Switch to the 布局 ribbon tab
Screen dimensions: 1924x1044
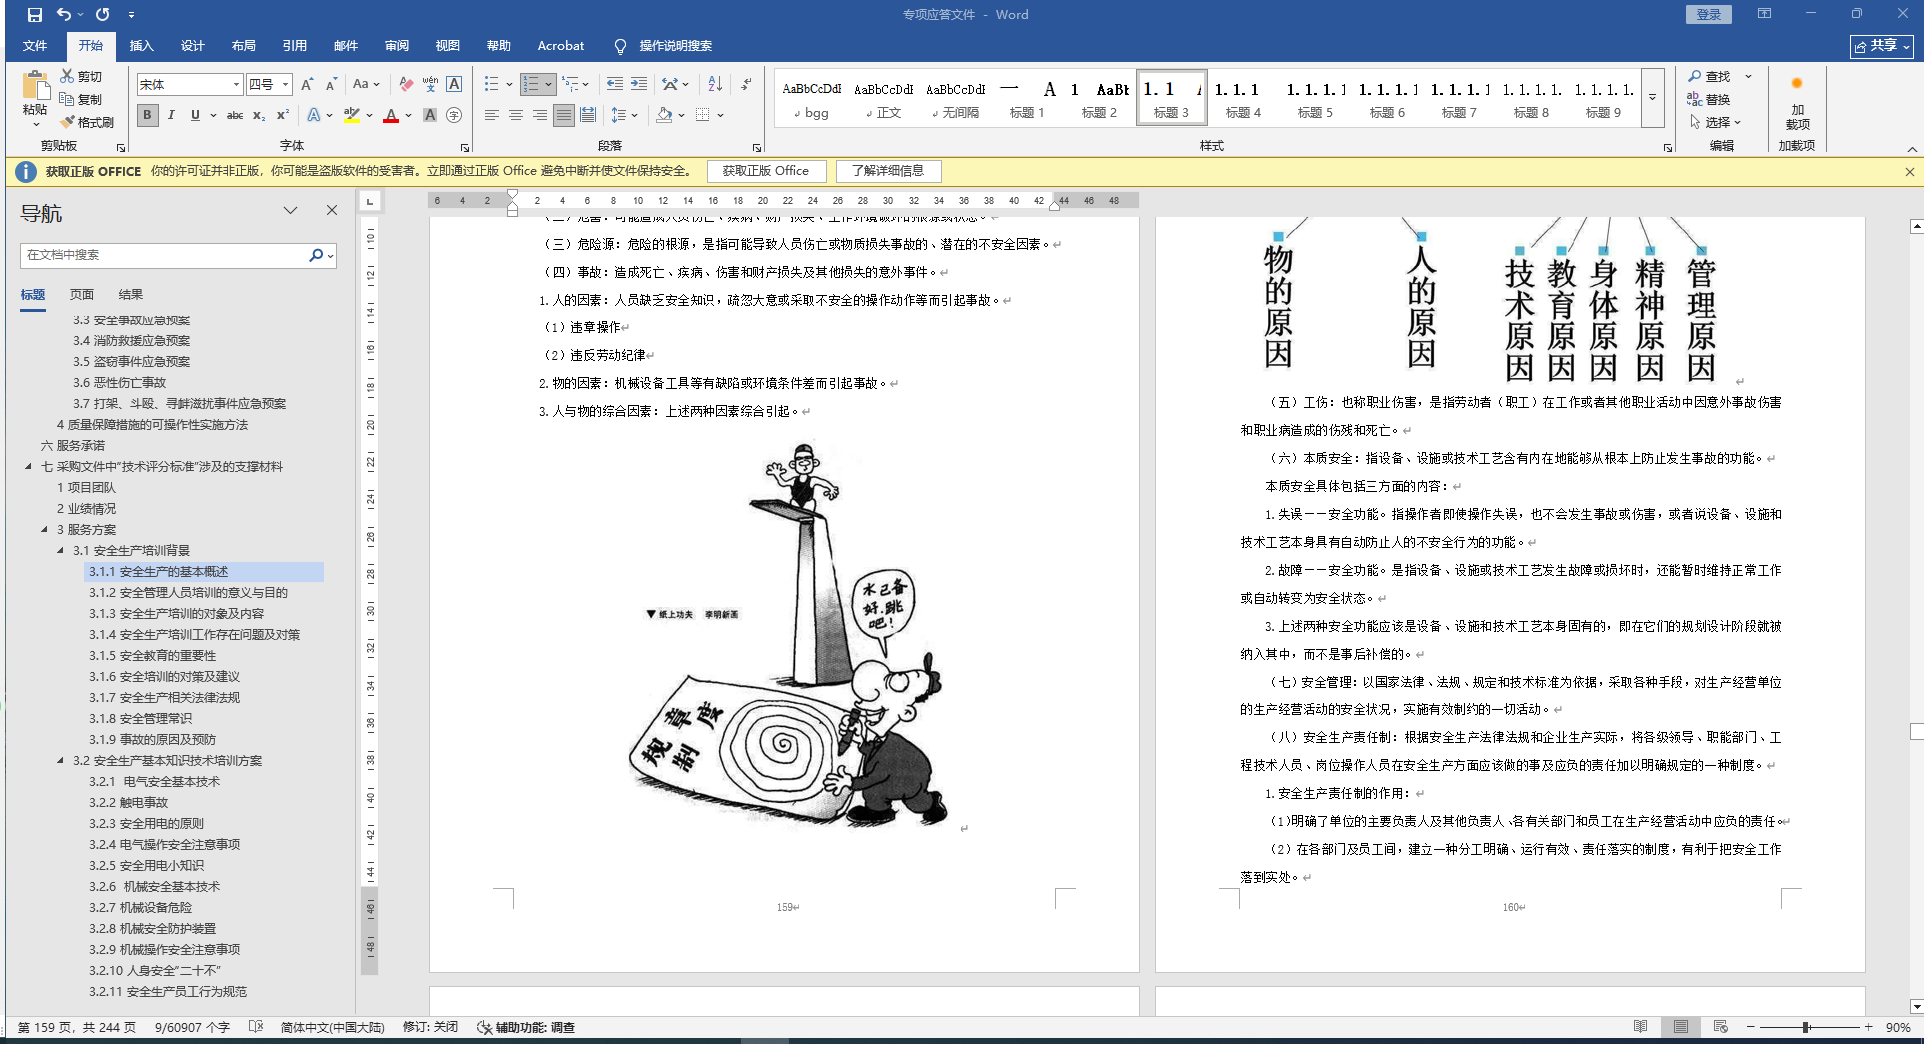244,46
